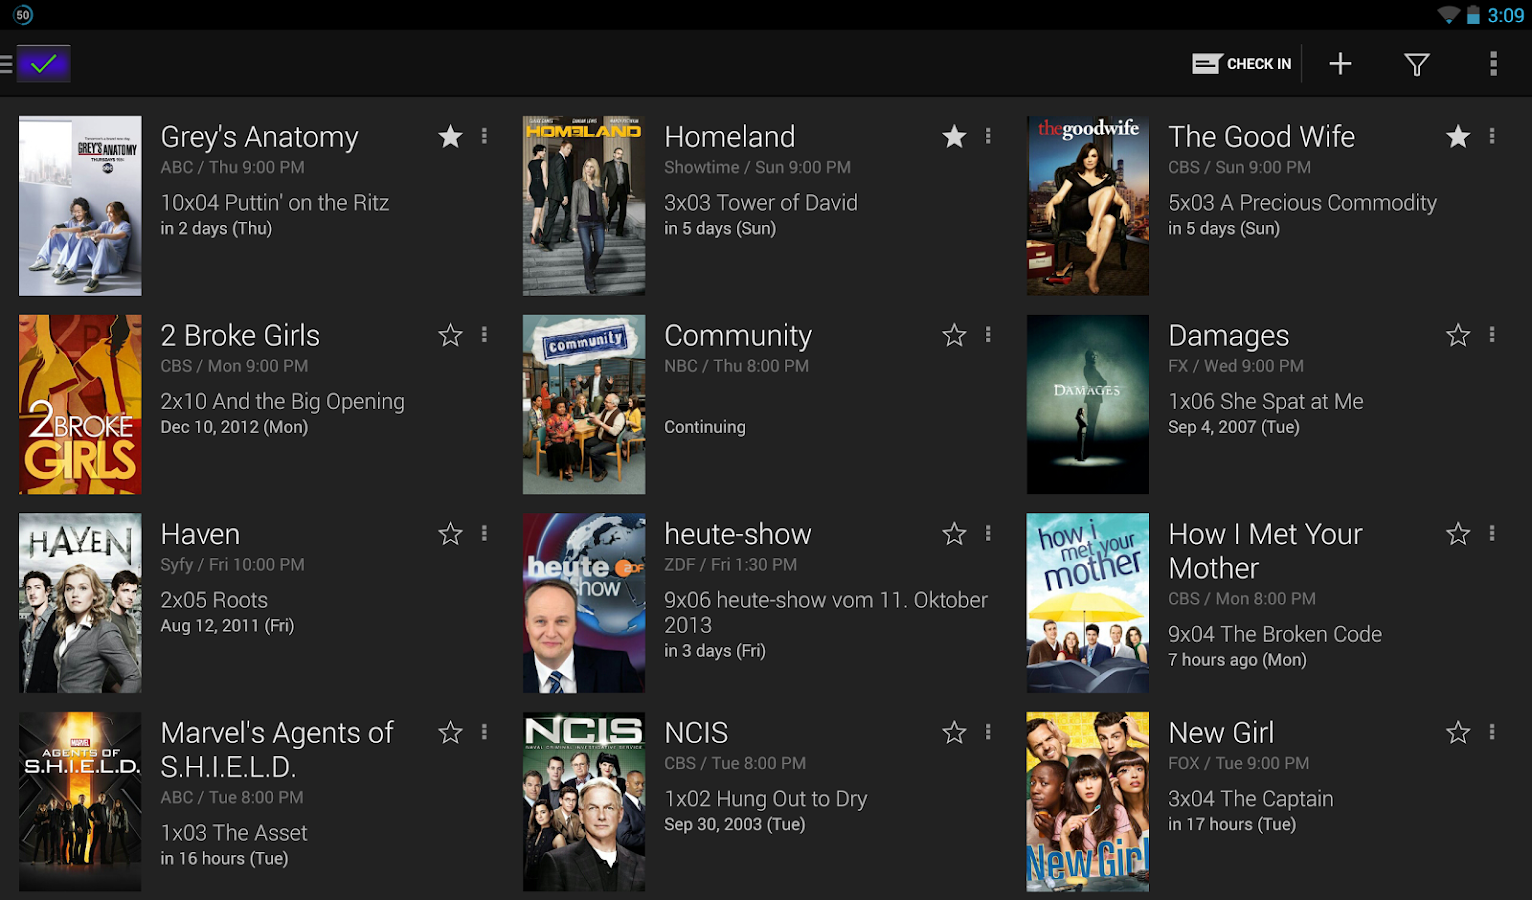Add a new show with plus icon

1340,64
